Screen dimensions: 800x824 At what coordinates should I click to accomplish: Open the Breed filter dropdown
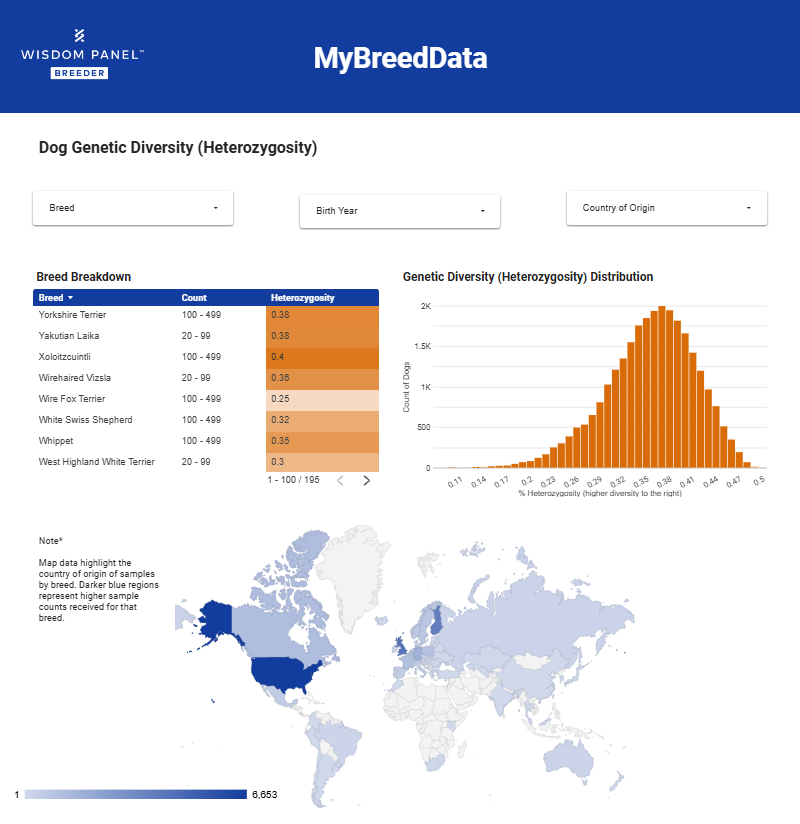(x=133, y=208)
